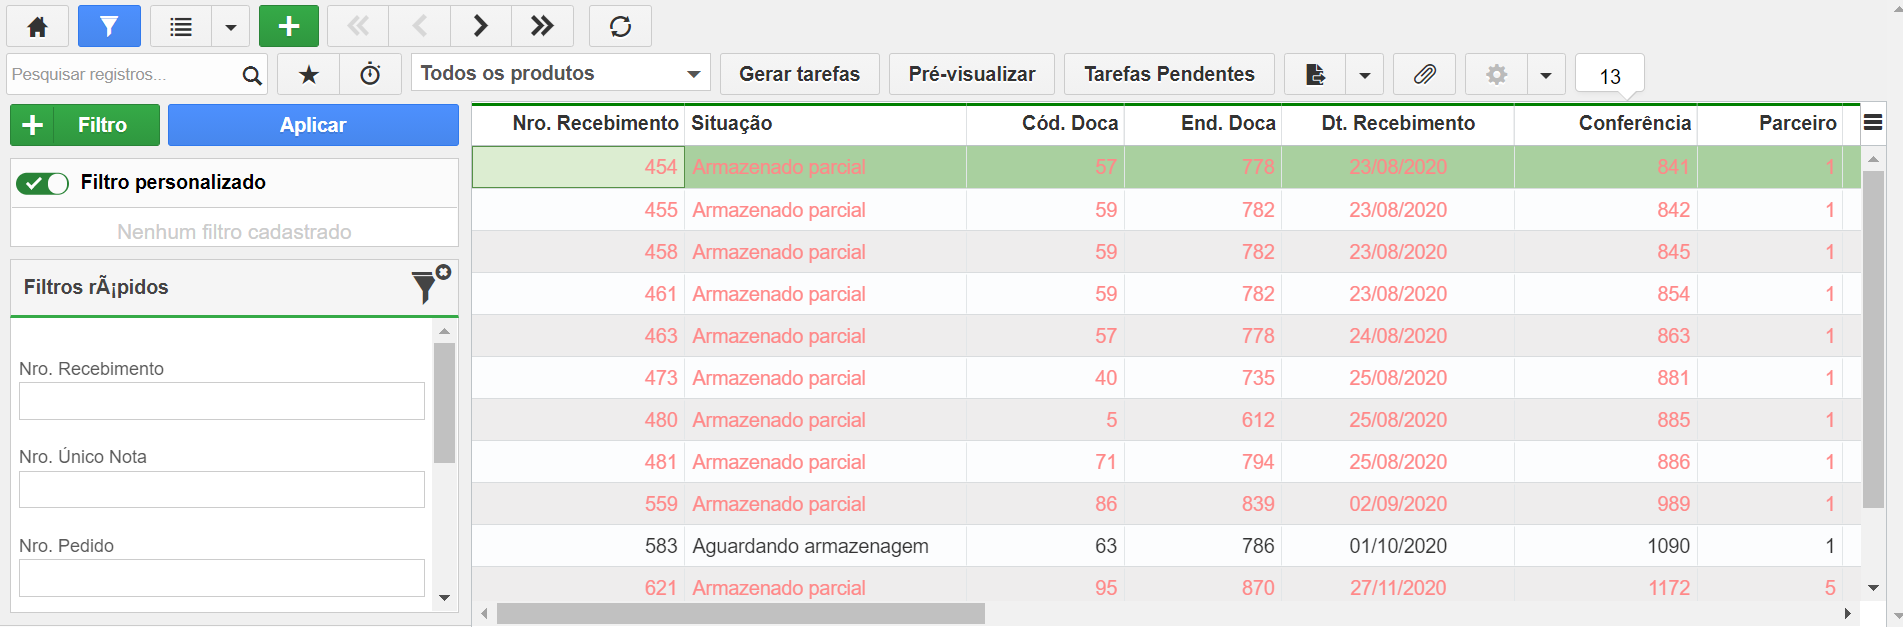Go to next record arrow
Image resolution: width=1903 pixels, height=627 pixels.
pos(480,26)
